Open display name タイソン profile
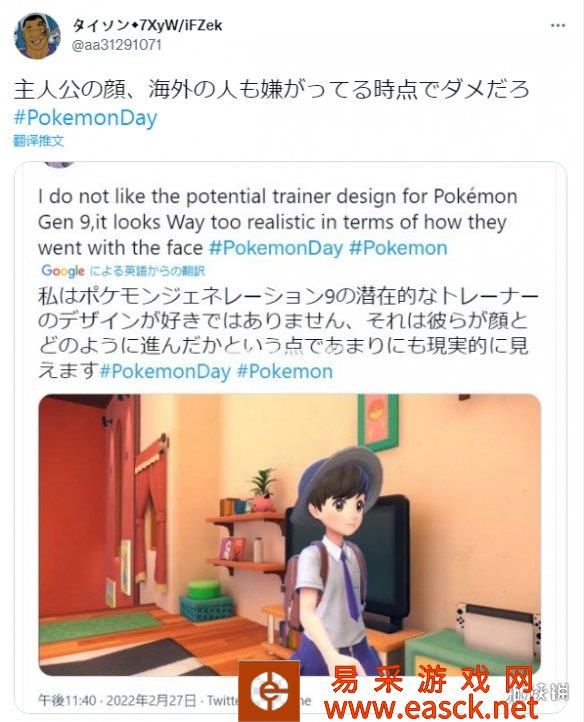 pos(147,25)
